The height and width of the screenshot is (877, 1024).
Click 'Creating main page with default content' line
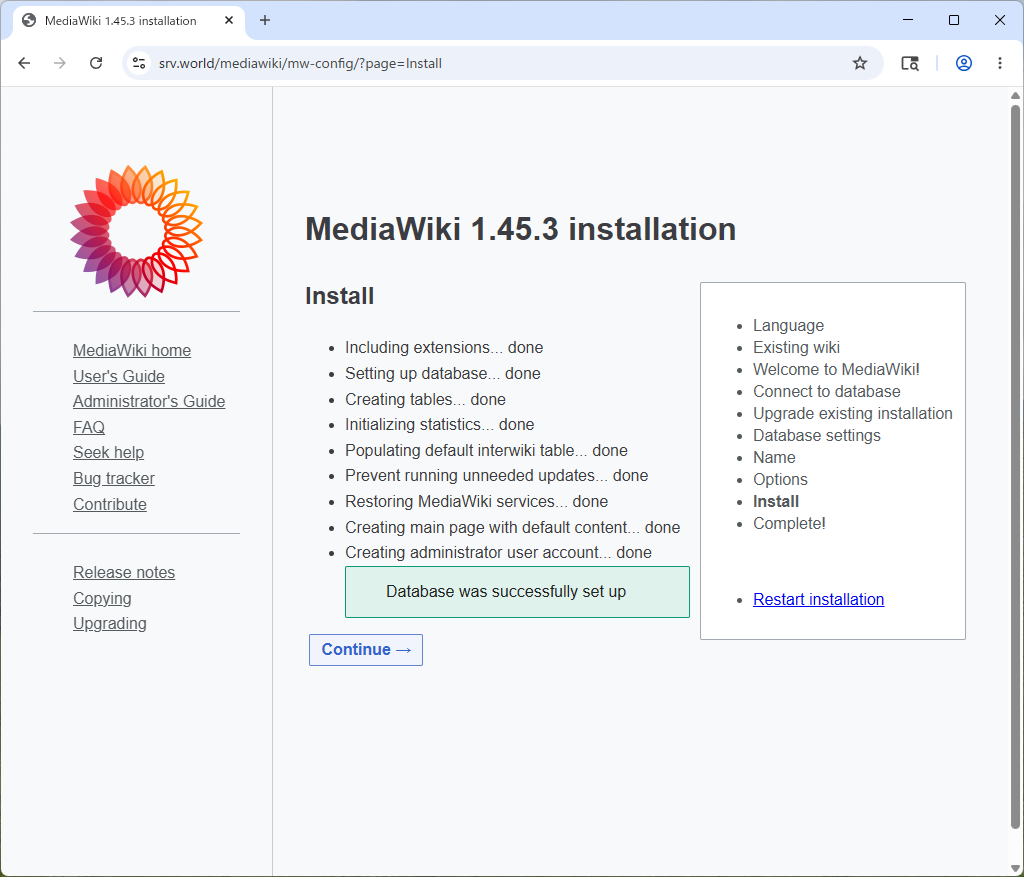click(x=513, y=528)
